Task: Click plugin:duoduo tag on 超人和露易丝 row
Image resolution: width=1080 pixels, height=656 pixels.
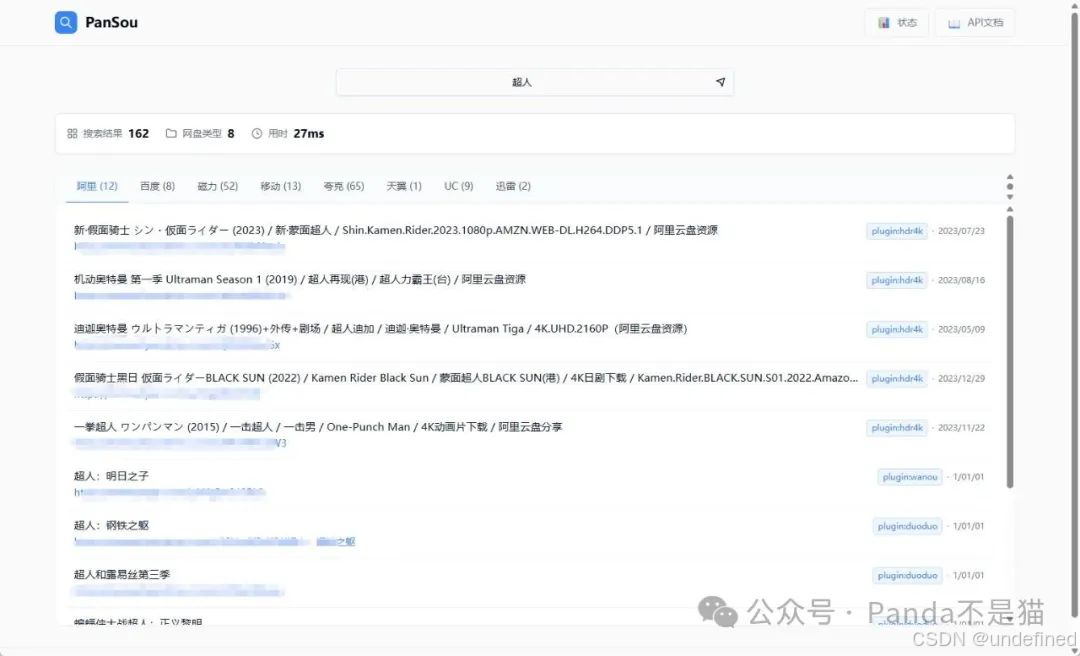Action: [x=907, y=575]
